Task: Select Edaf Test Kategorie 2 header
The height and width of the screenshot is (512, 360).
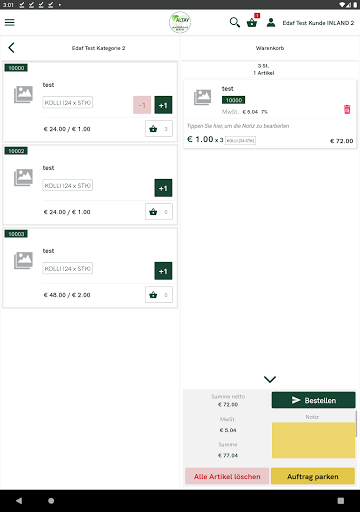Action: tap(99, 48)
